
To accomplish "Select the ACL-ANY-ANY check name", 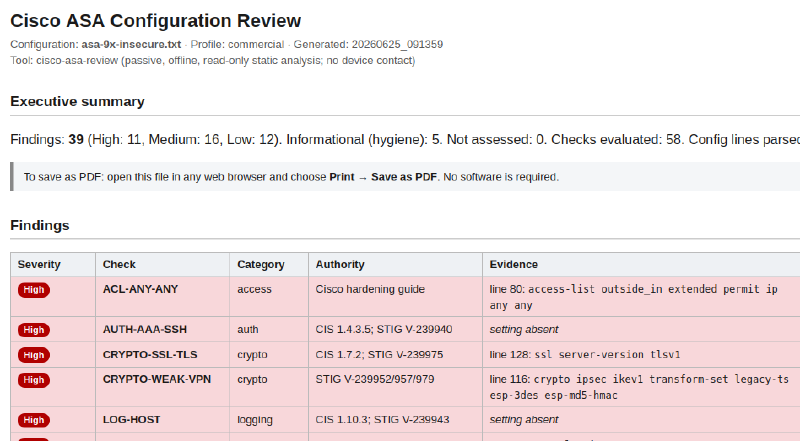I will point(140,289).
